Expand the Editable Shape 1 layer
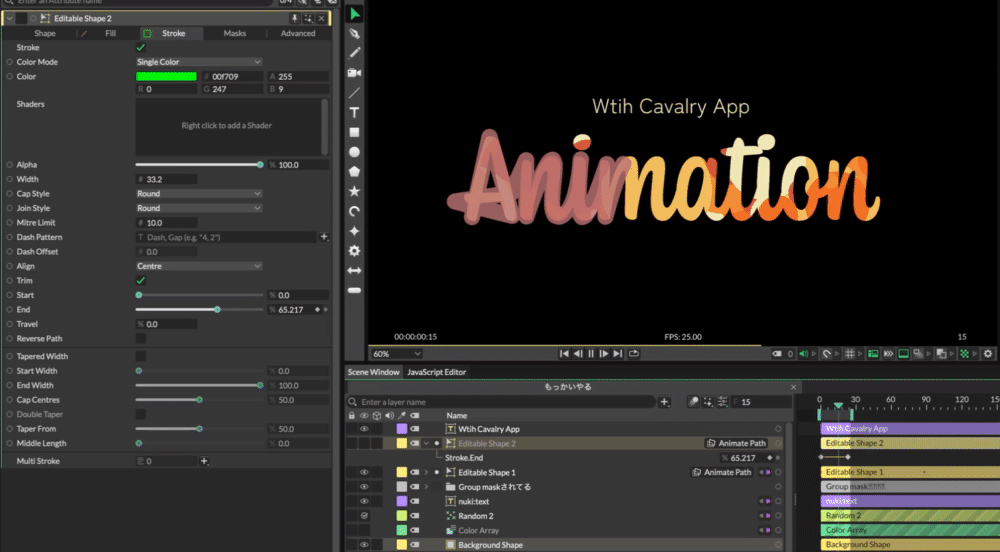The image size is (1000, 552). 426,472
